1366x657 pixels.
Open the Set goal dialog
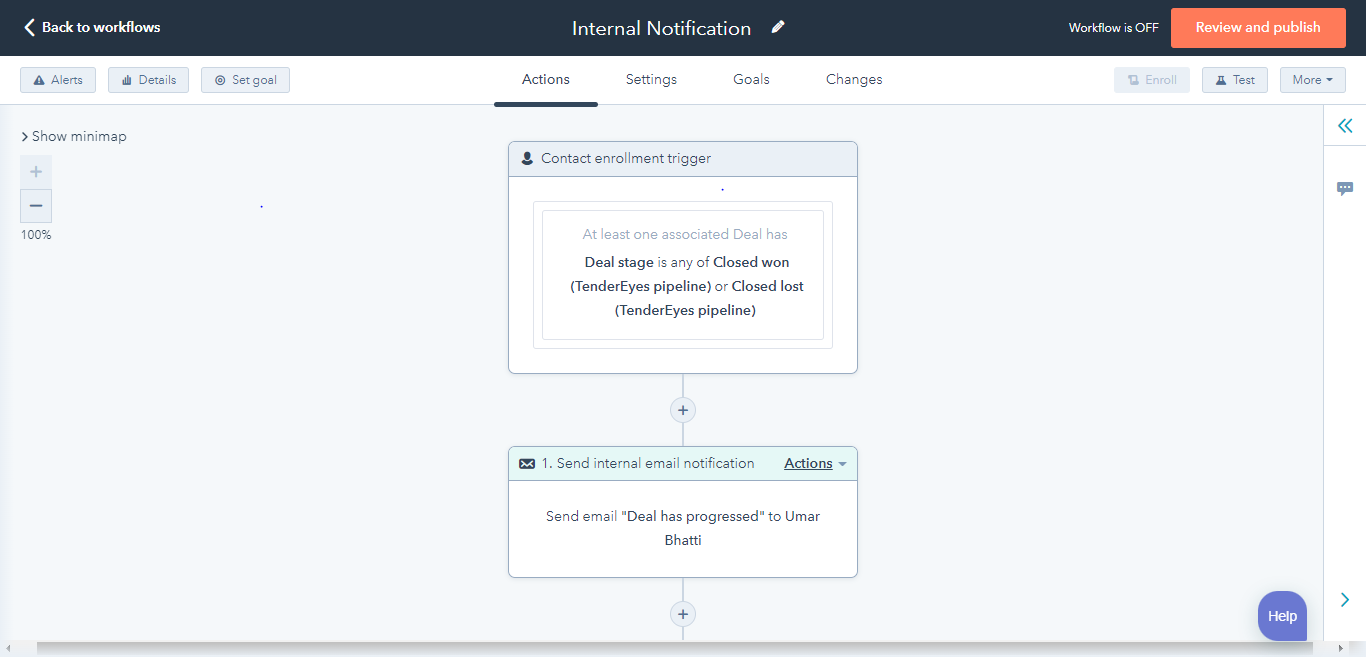(245, 79)
